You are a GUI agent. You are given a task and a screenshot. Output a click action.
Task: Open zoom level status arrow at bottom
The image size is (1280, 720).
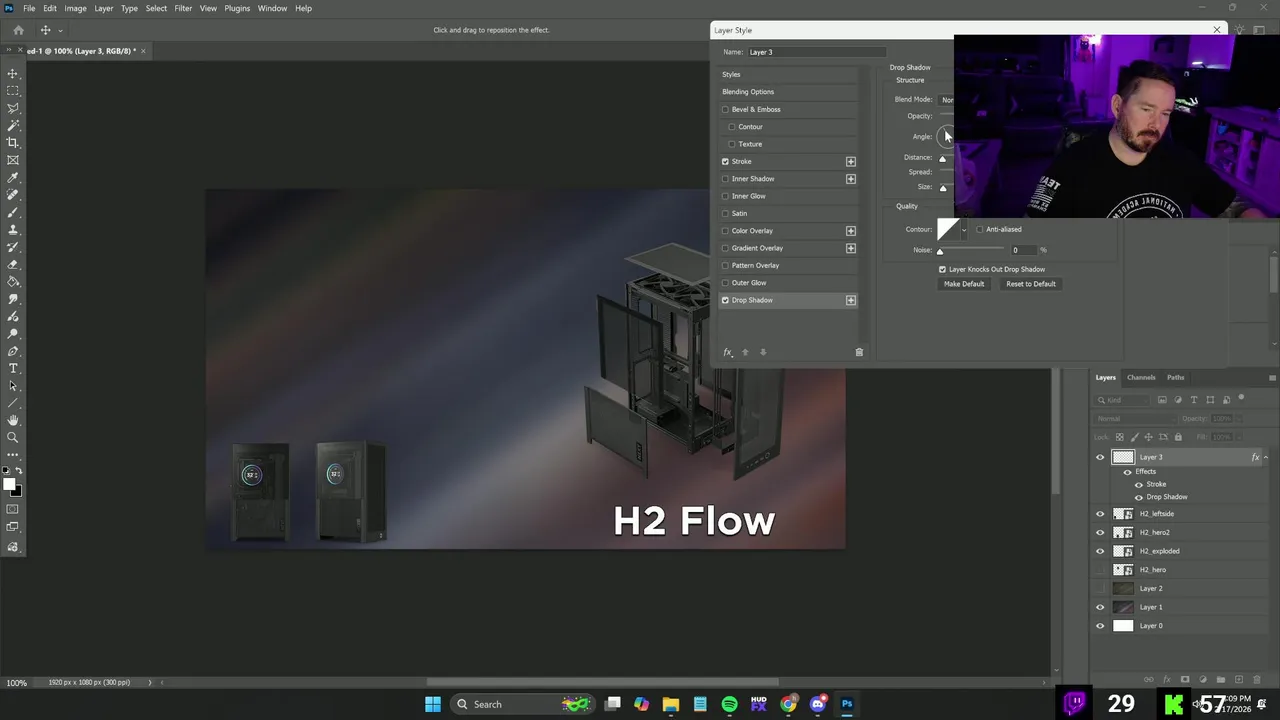point(150,683)
